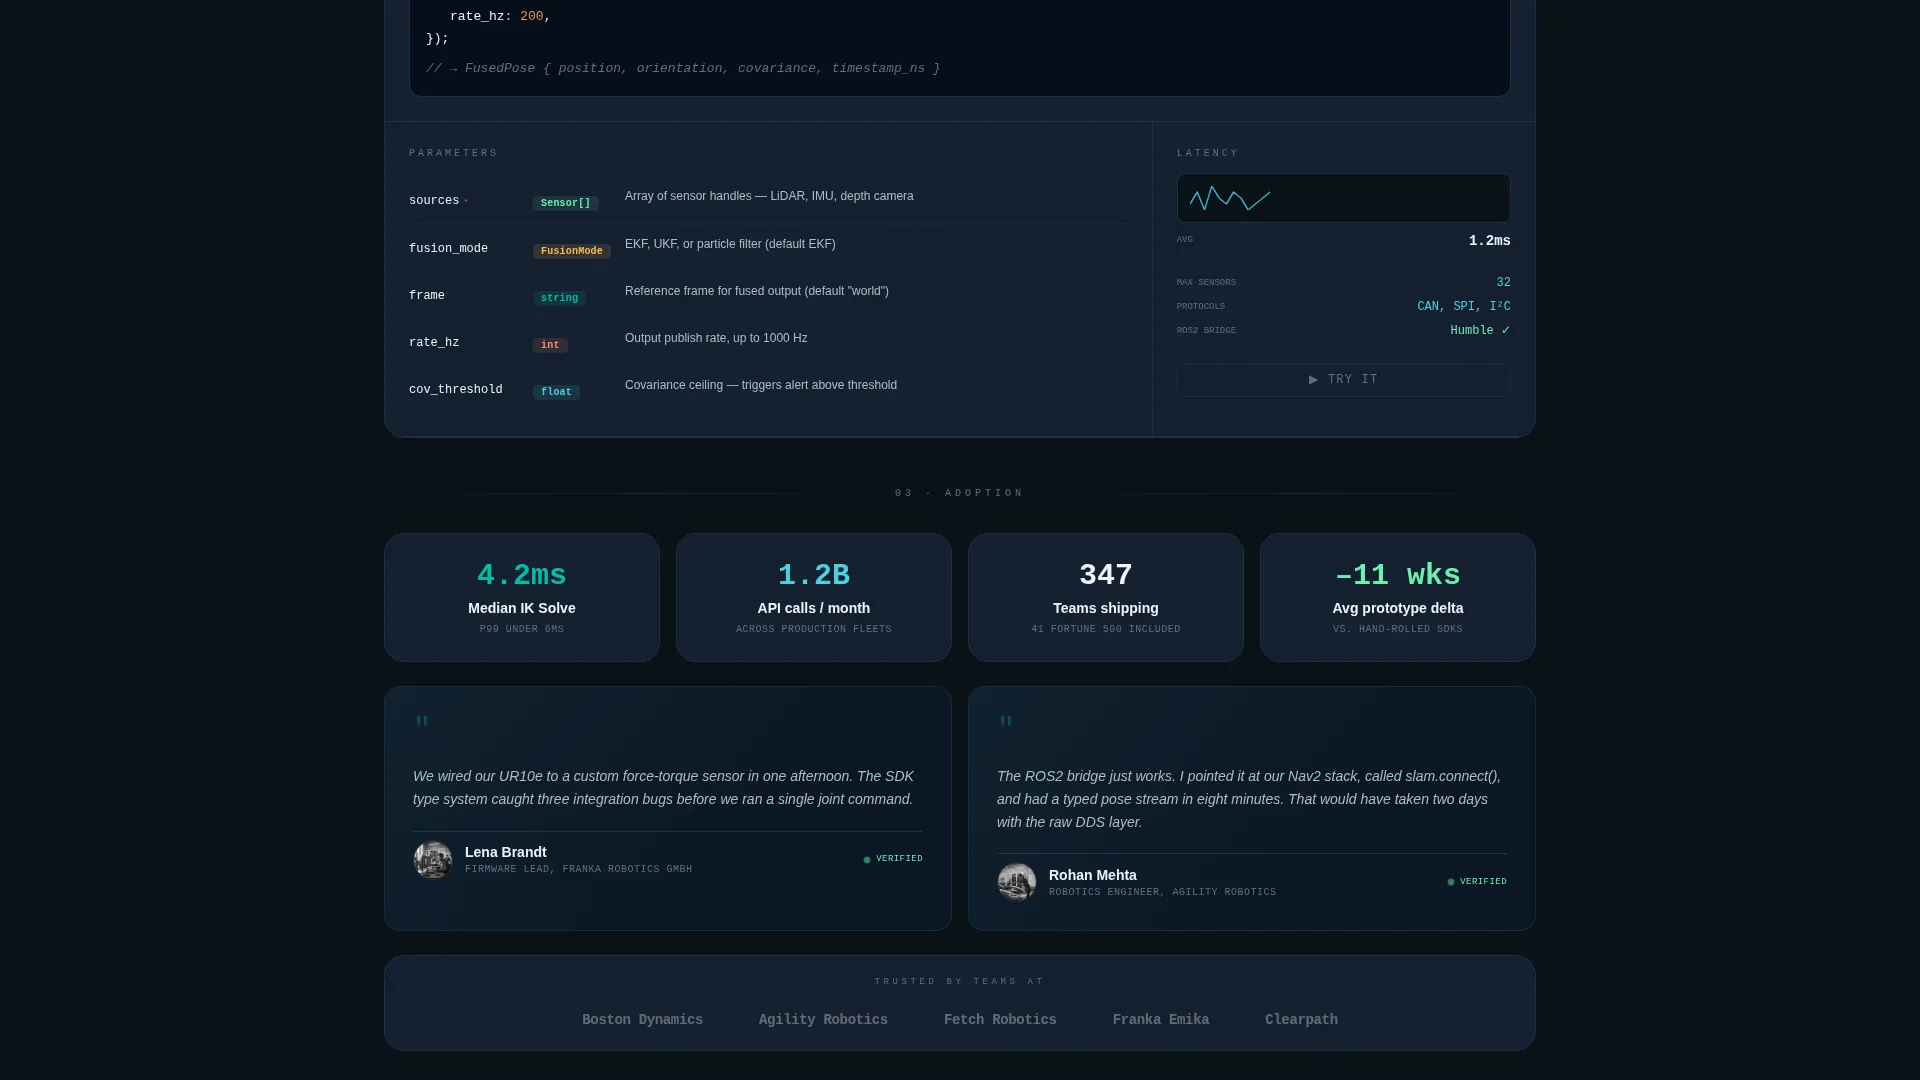1920x1080 pixels.
Task: Click the P99 UNDER 6MS caption
Action: pos(522,630)
